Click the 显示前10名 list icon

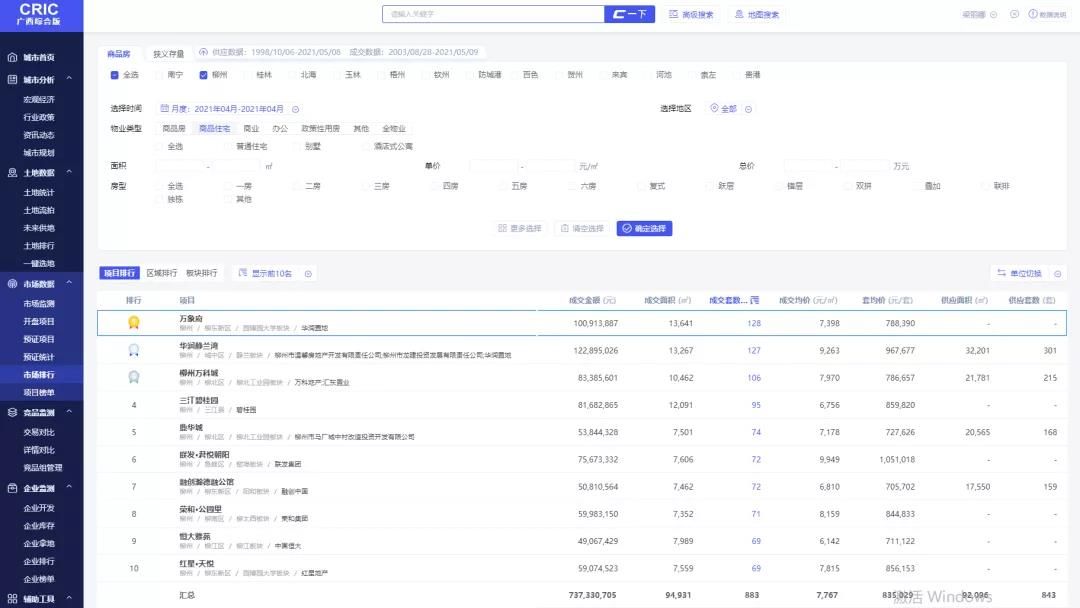[242, 273]
